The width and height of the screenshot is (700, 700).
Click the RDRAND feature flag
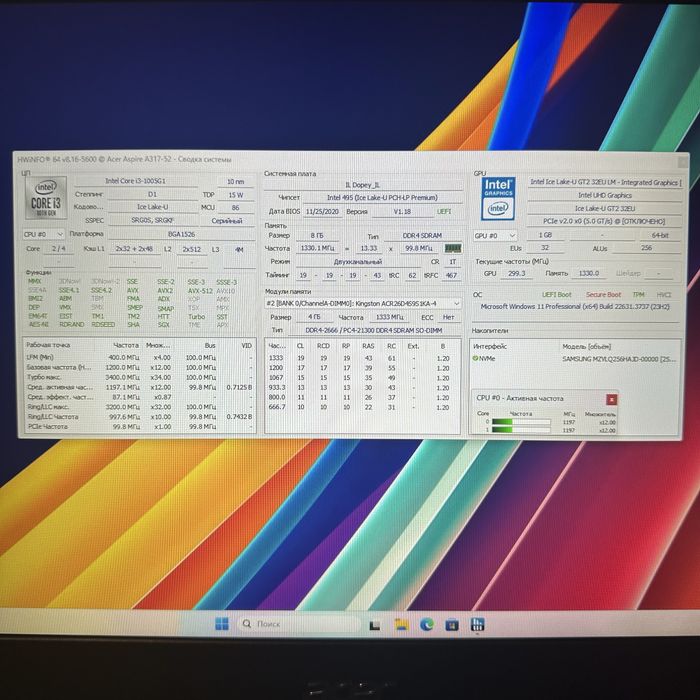pos(71,325)
